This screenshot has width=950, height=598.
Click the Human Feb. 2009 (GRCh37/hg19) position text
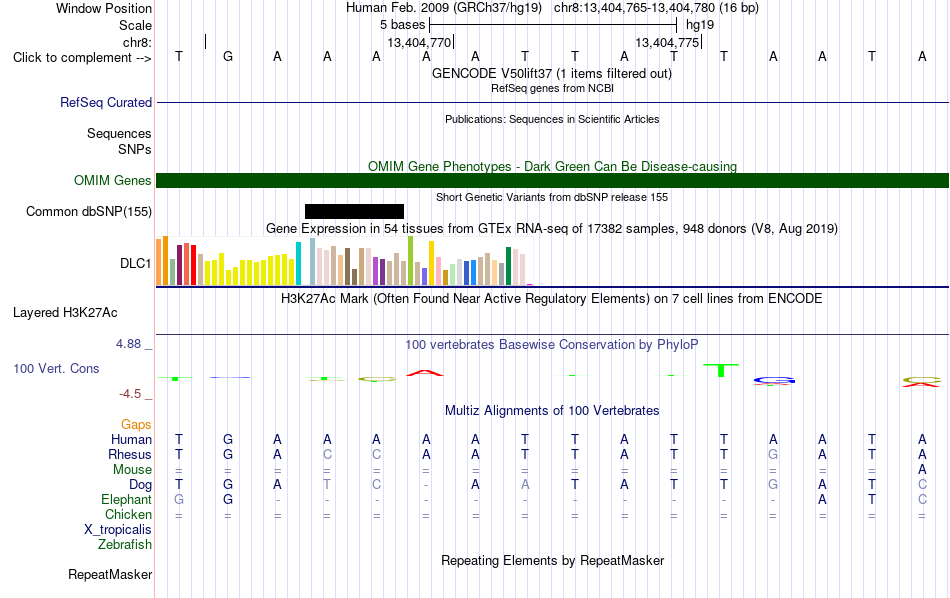click(552, 8)
